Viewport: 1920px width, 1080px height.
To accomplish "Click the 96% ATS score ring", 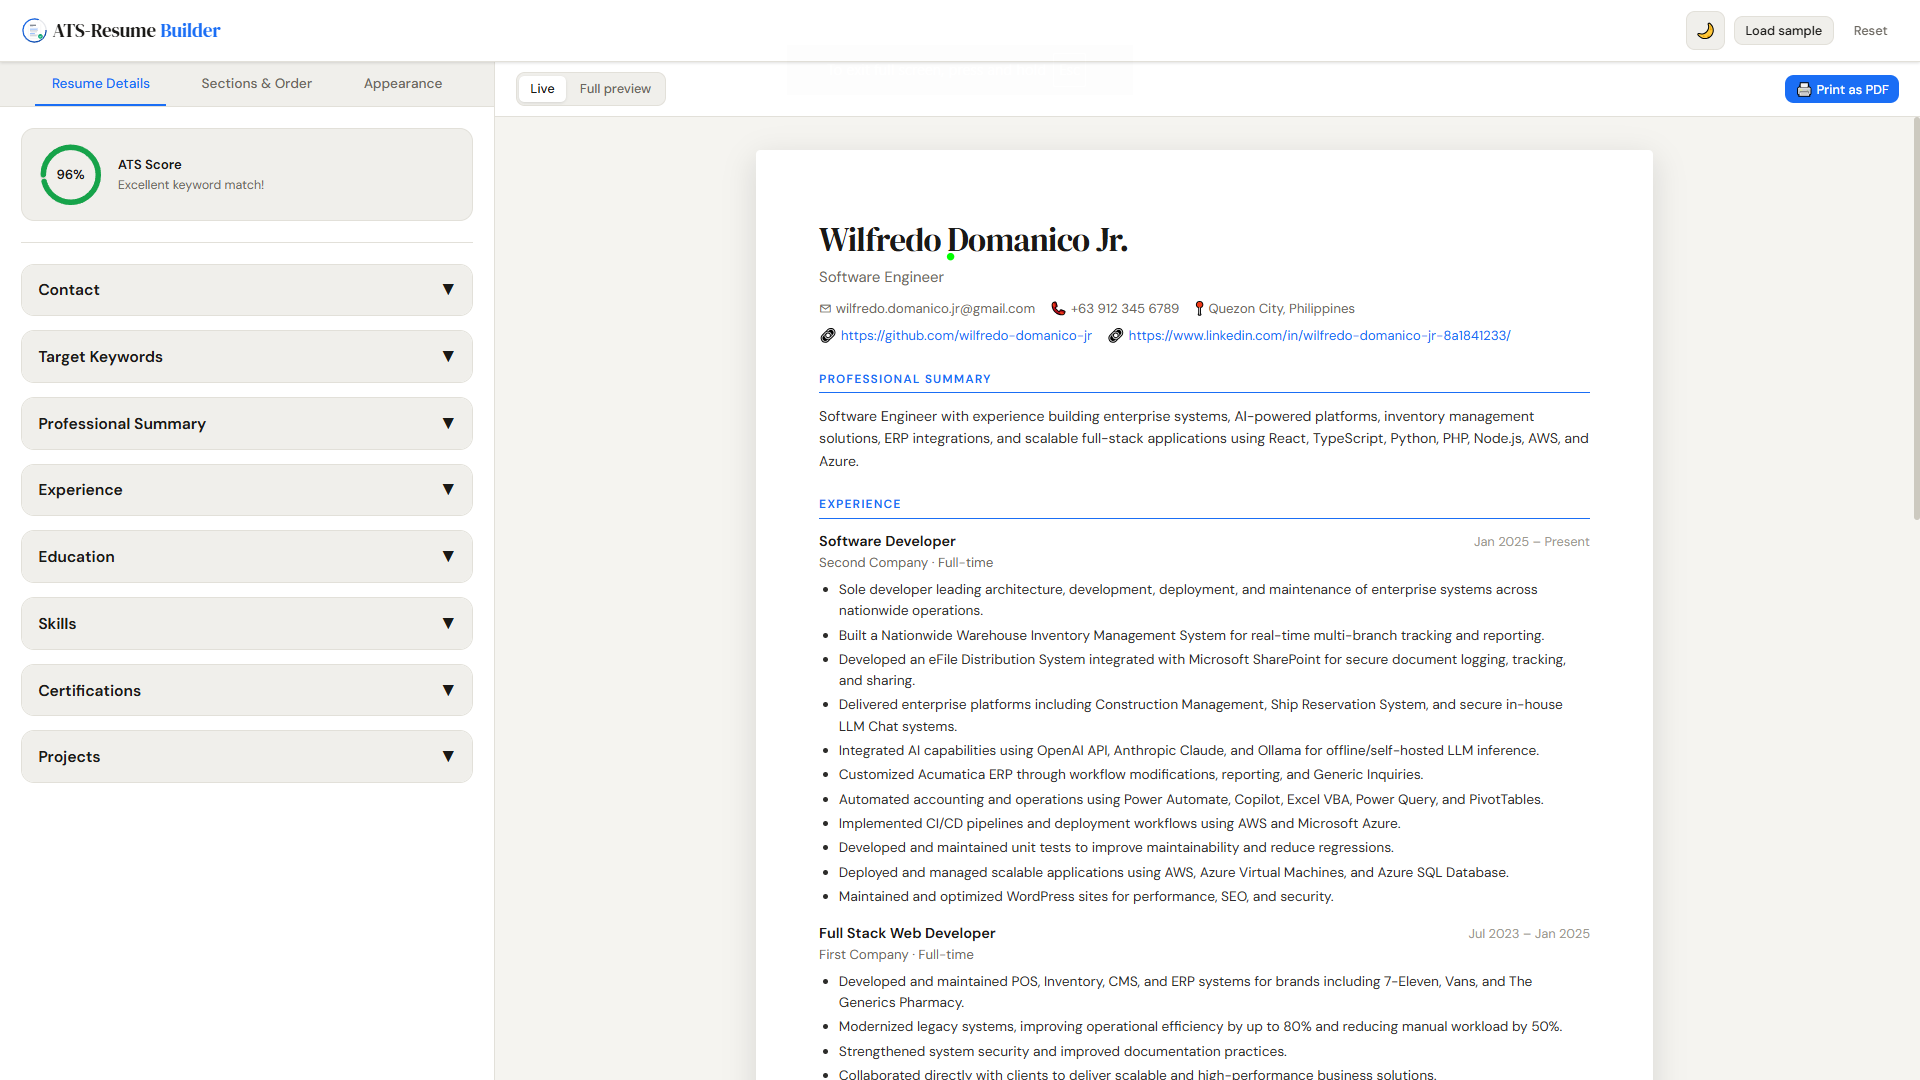I will pyautogui.click(x=70, y=175).
